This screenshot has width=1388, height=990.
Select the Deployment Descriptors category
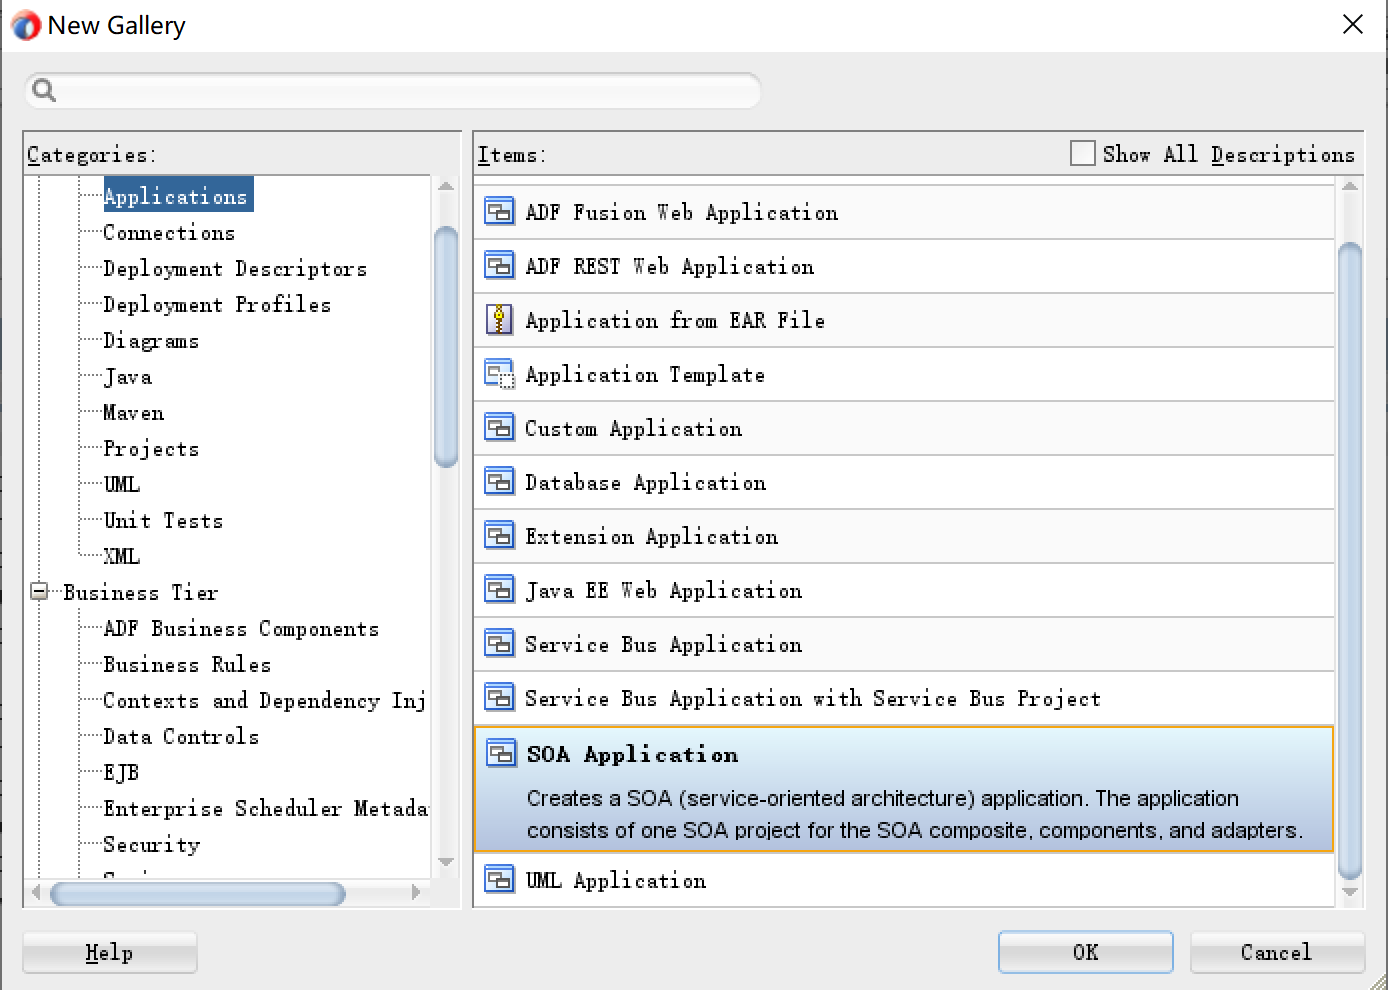tap(235, 269)
